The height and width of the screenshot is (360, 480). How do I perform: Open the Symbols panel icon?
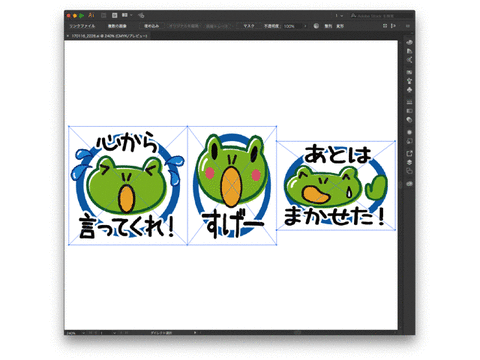[409, 90]
